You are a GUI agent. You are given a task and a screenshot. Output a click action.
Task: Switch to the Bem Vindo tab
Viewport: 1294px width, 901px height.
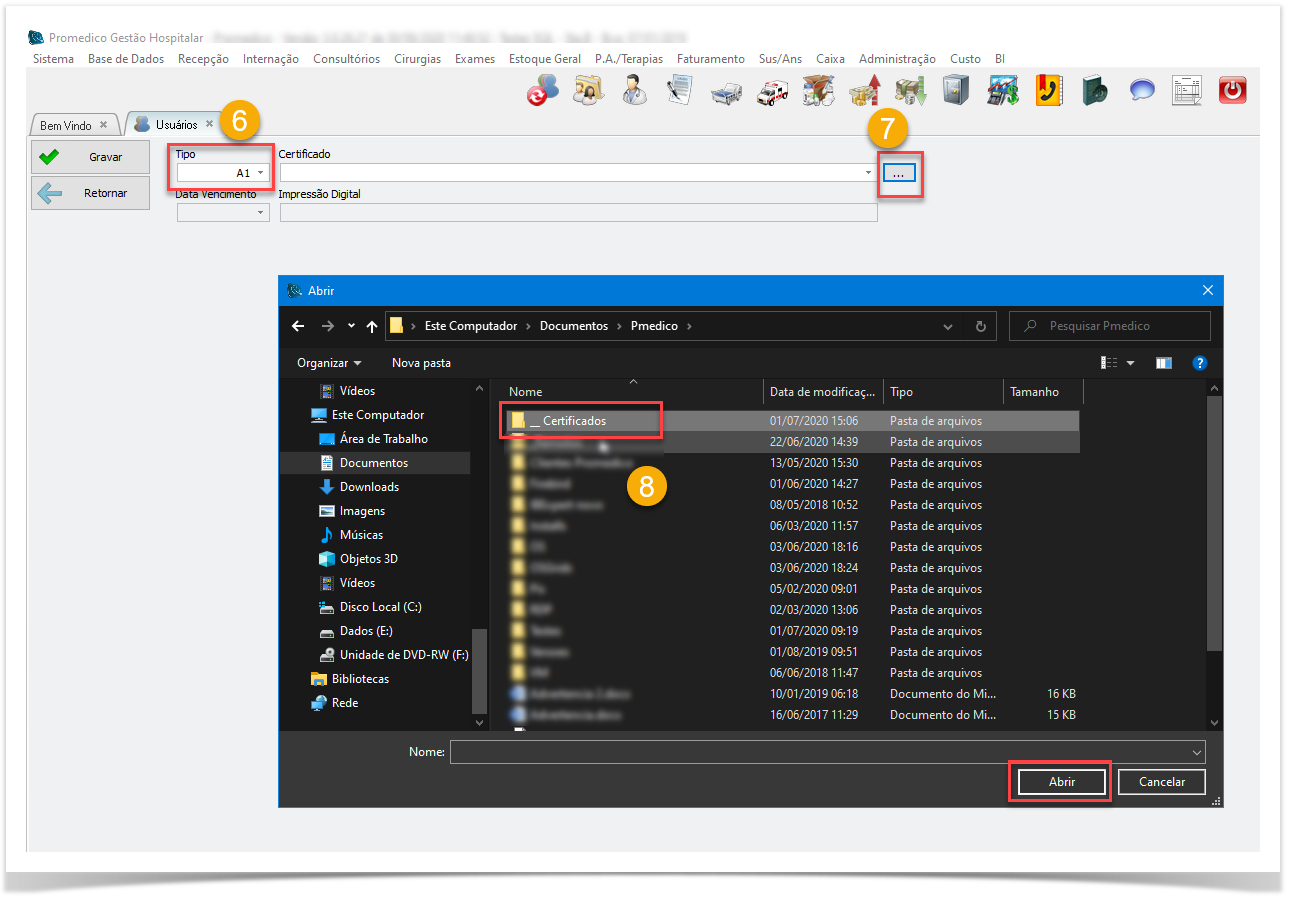coord(66,125)
